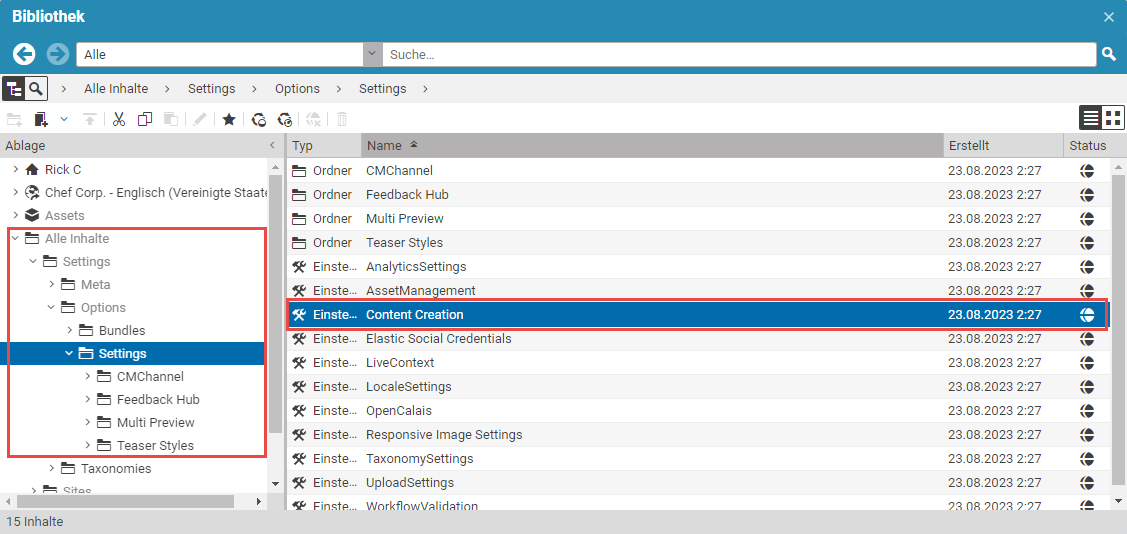Go forward with the right arrow button

[58, 54]
